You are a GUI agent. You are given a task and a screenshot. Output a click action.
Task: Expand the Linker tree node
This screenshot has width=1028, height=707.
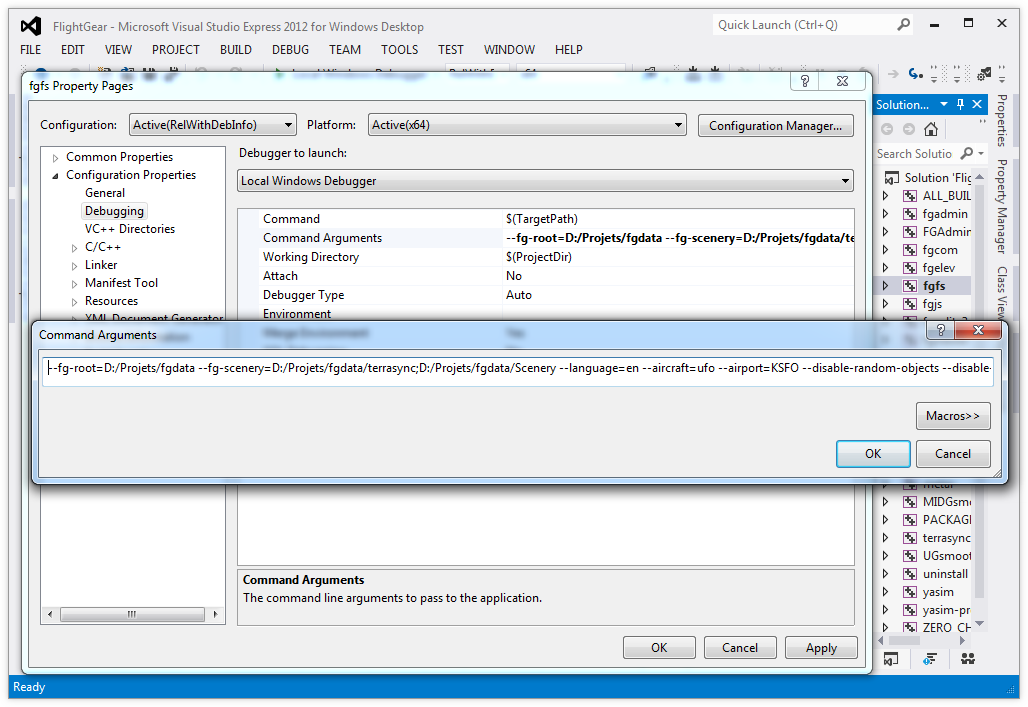[x=74, y=266]
